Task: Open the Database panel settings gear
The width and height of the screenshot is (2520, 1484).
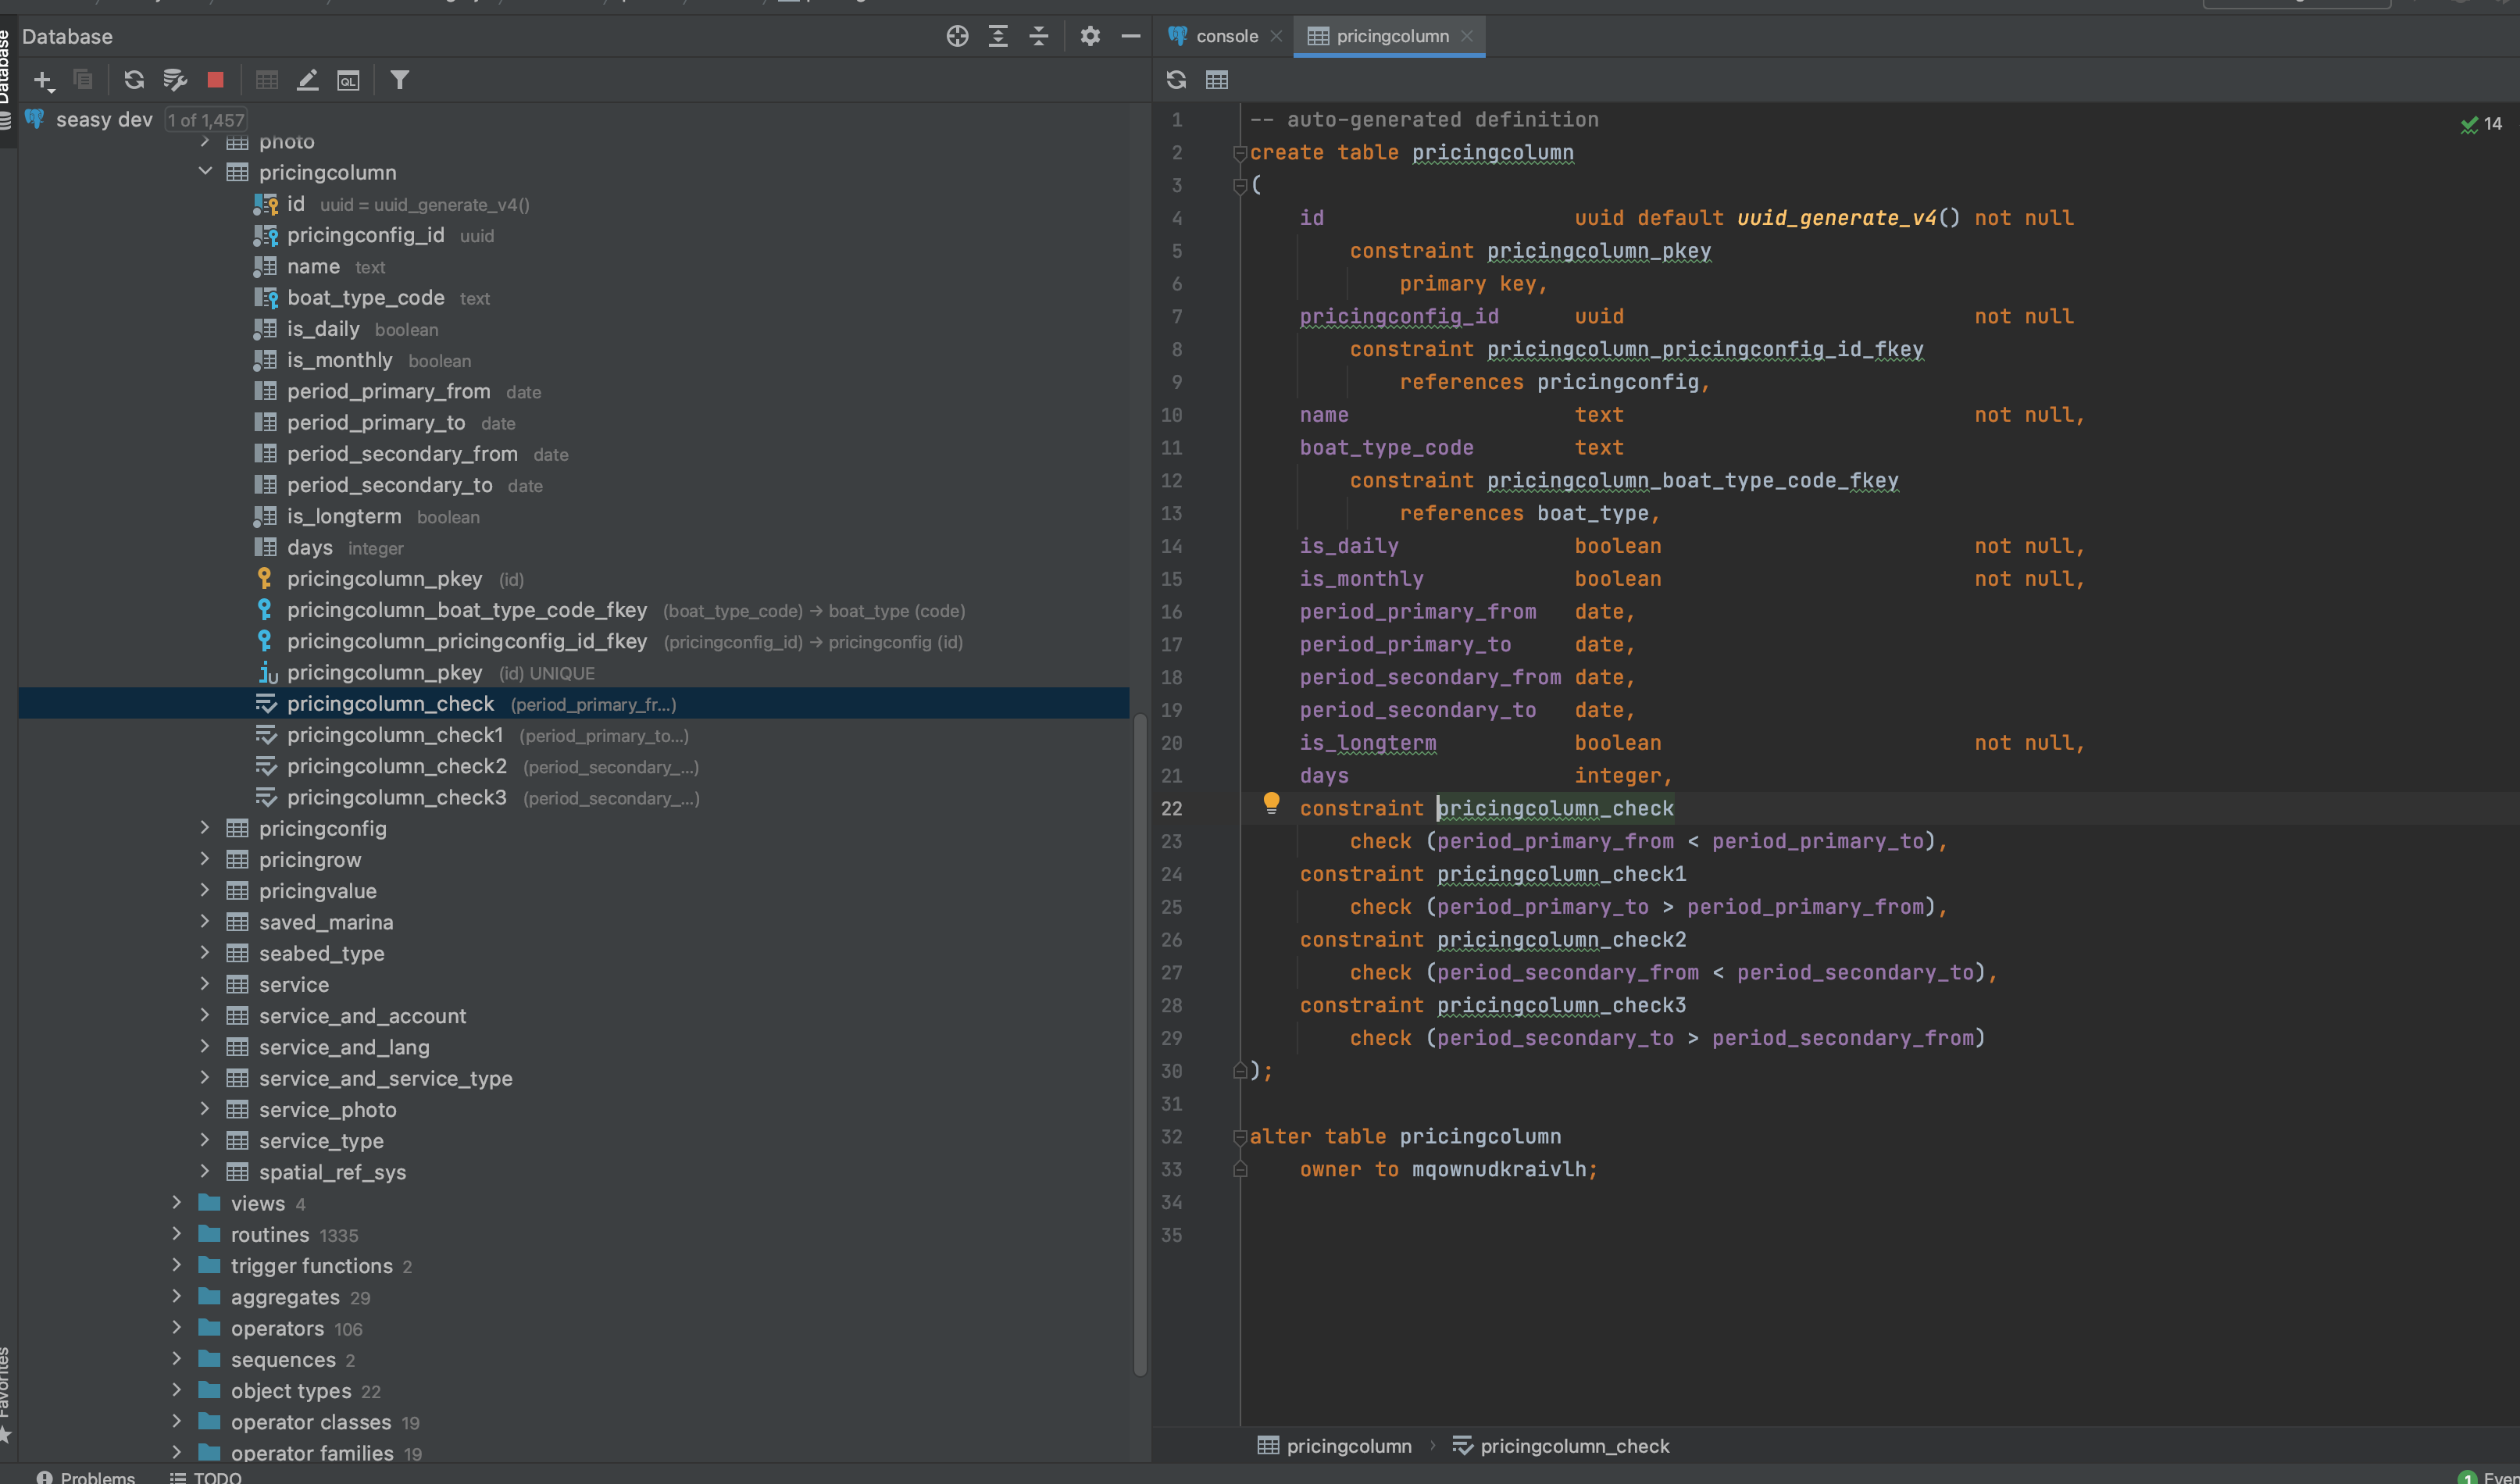Action: coord(1089,36)
